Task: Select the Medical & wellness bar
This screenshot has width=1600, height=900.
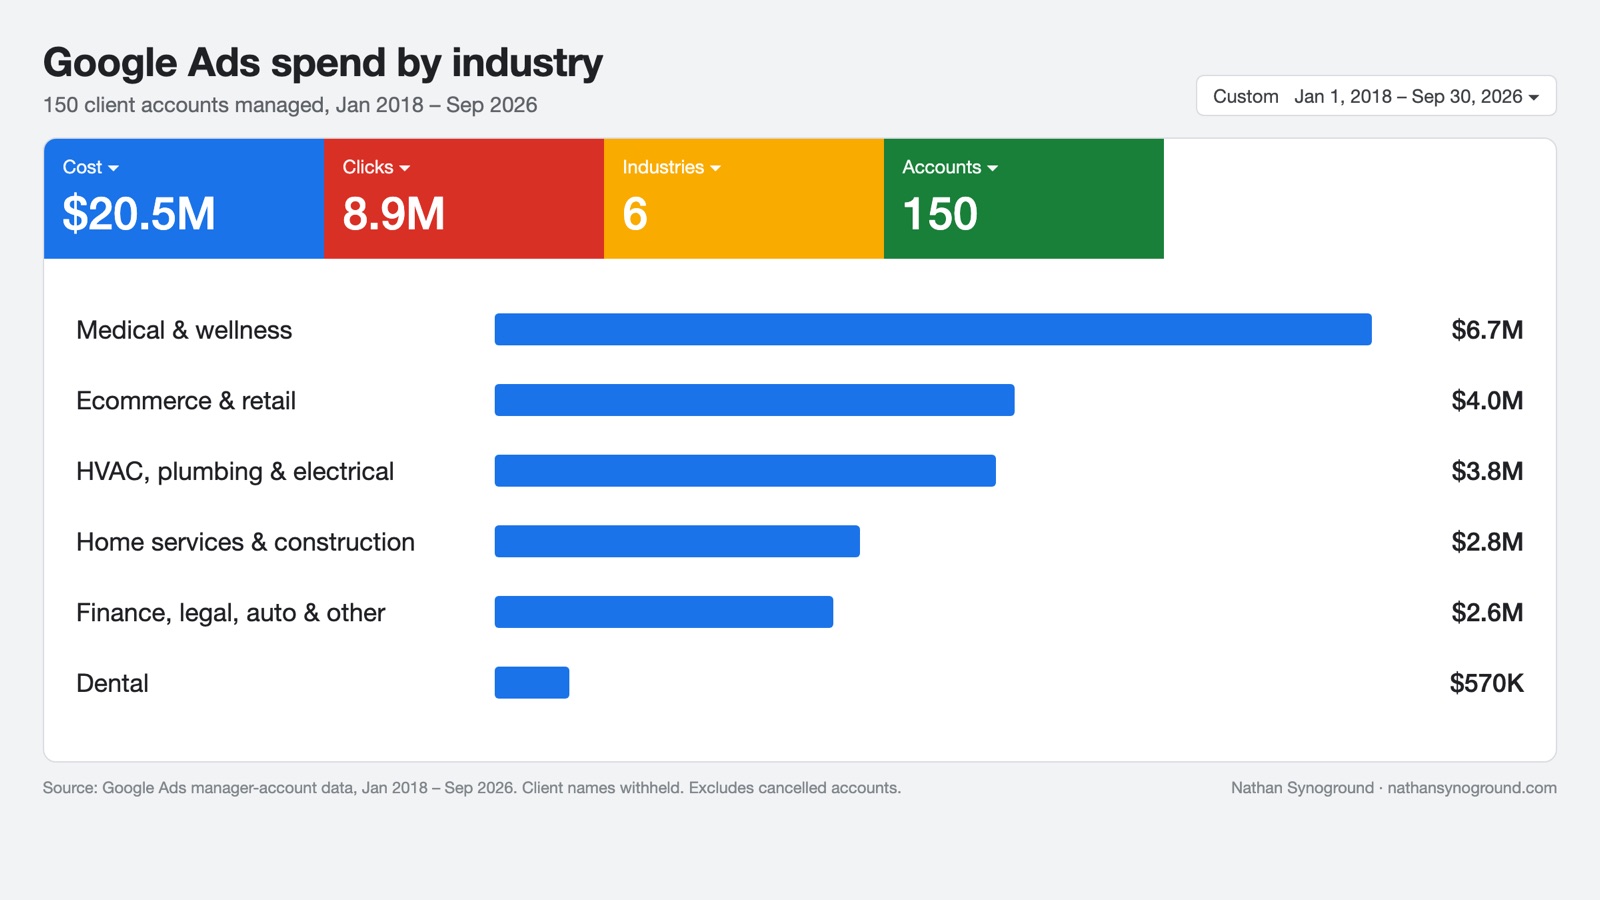Action: pos(933,329)
